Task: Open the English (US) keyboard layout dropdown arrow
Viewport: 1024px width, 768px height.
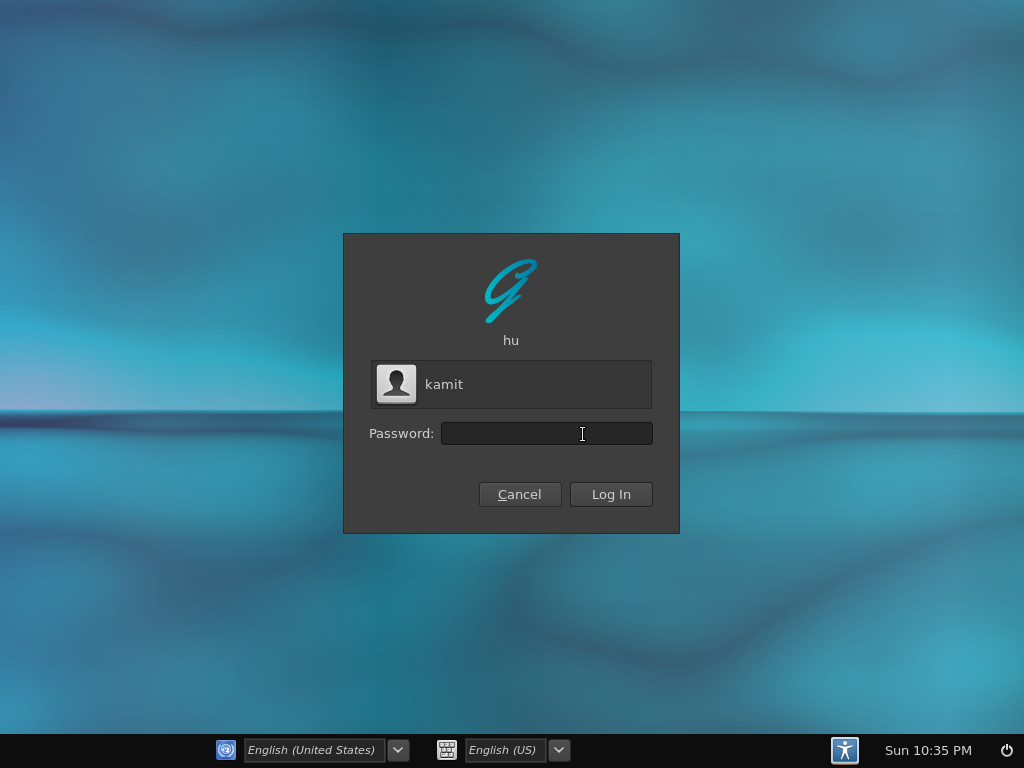Action: click(559, 750)
